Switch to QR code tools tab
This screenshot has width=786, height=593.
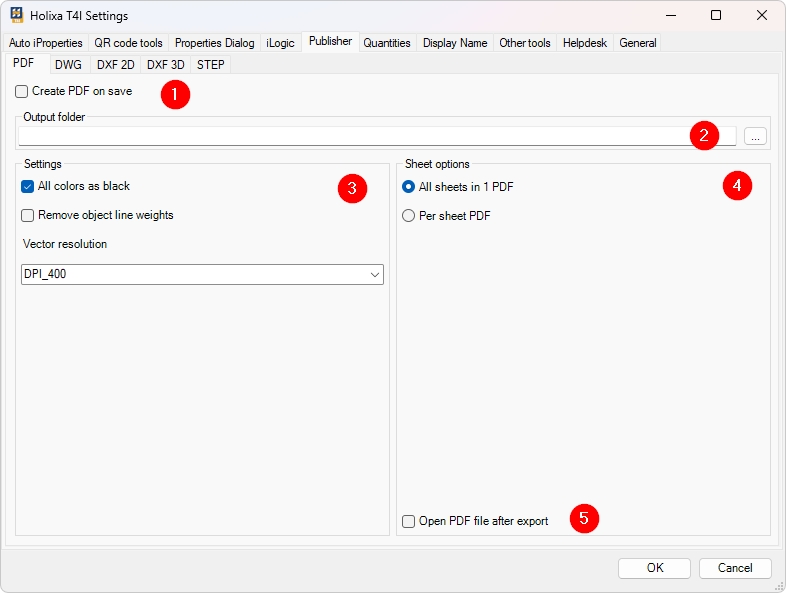click(128, 43)
